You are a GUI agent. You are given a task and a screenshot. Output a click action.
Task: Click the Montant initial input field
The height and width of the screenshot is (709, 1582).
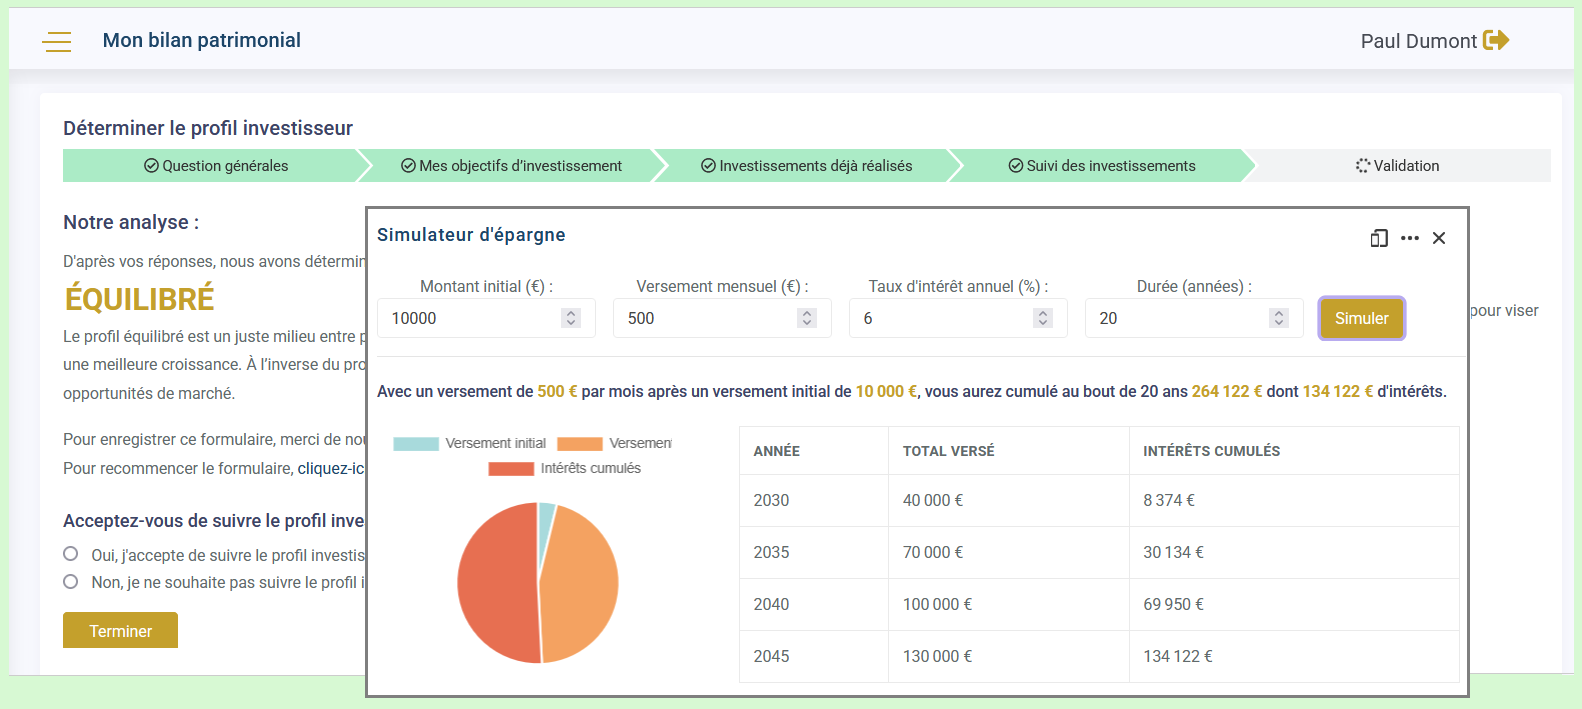click(470, 318)
